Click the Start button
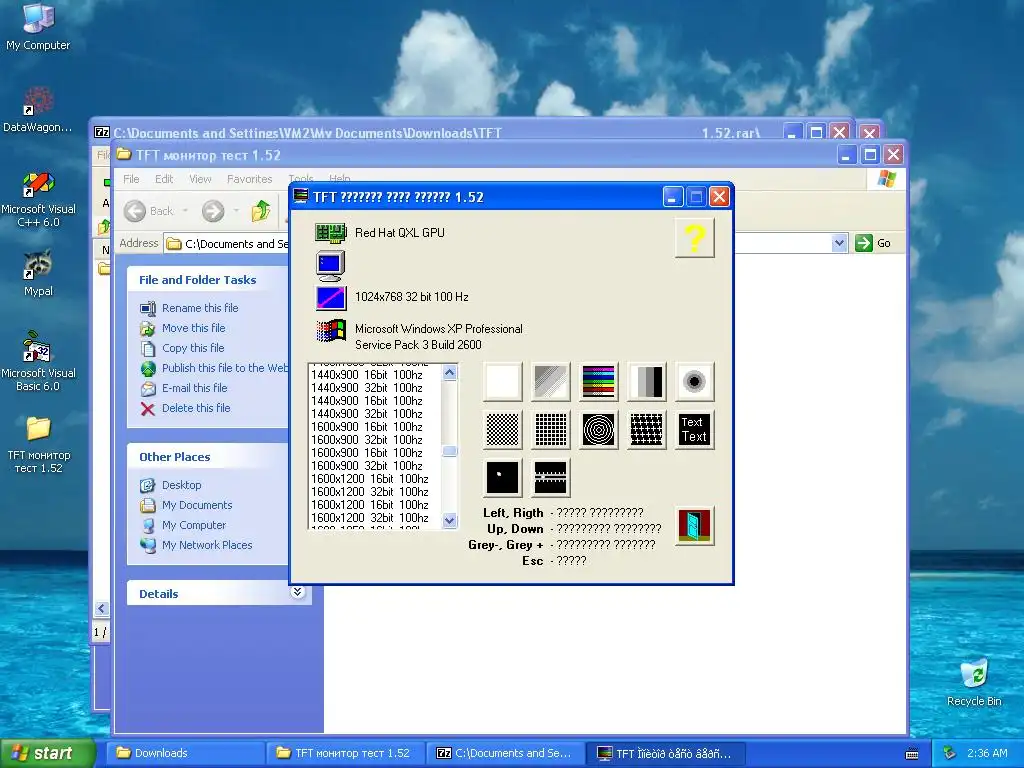Image resolution: width=1024 pixels, height=768 pixels. [47, 754]
